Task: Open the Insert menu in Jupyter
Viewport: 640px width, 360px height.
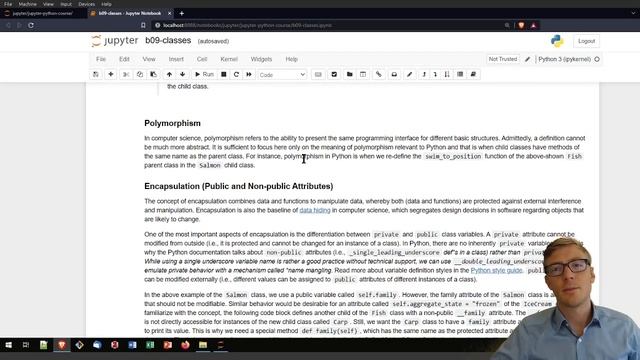Action: tap(176, 59)
